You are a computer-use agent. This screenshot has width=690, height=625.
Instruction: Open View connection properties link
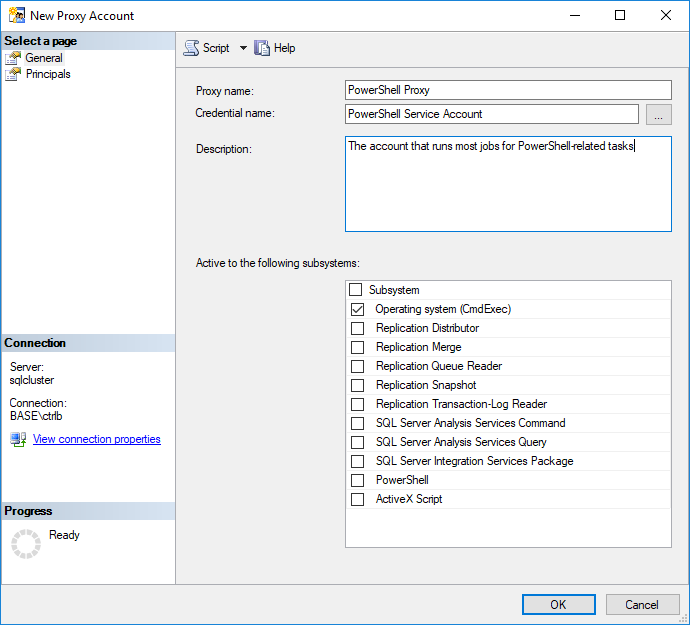tap(96, 440)
